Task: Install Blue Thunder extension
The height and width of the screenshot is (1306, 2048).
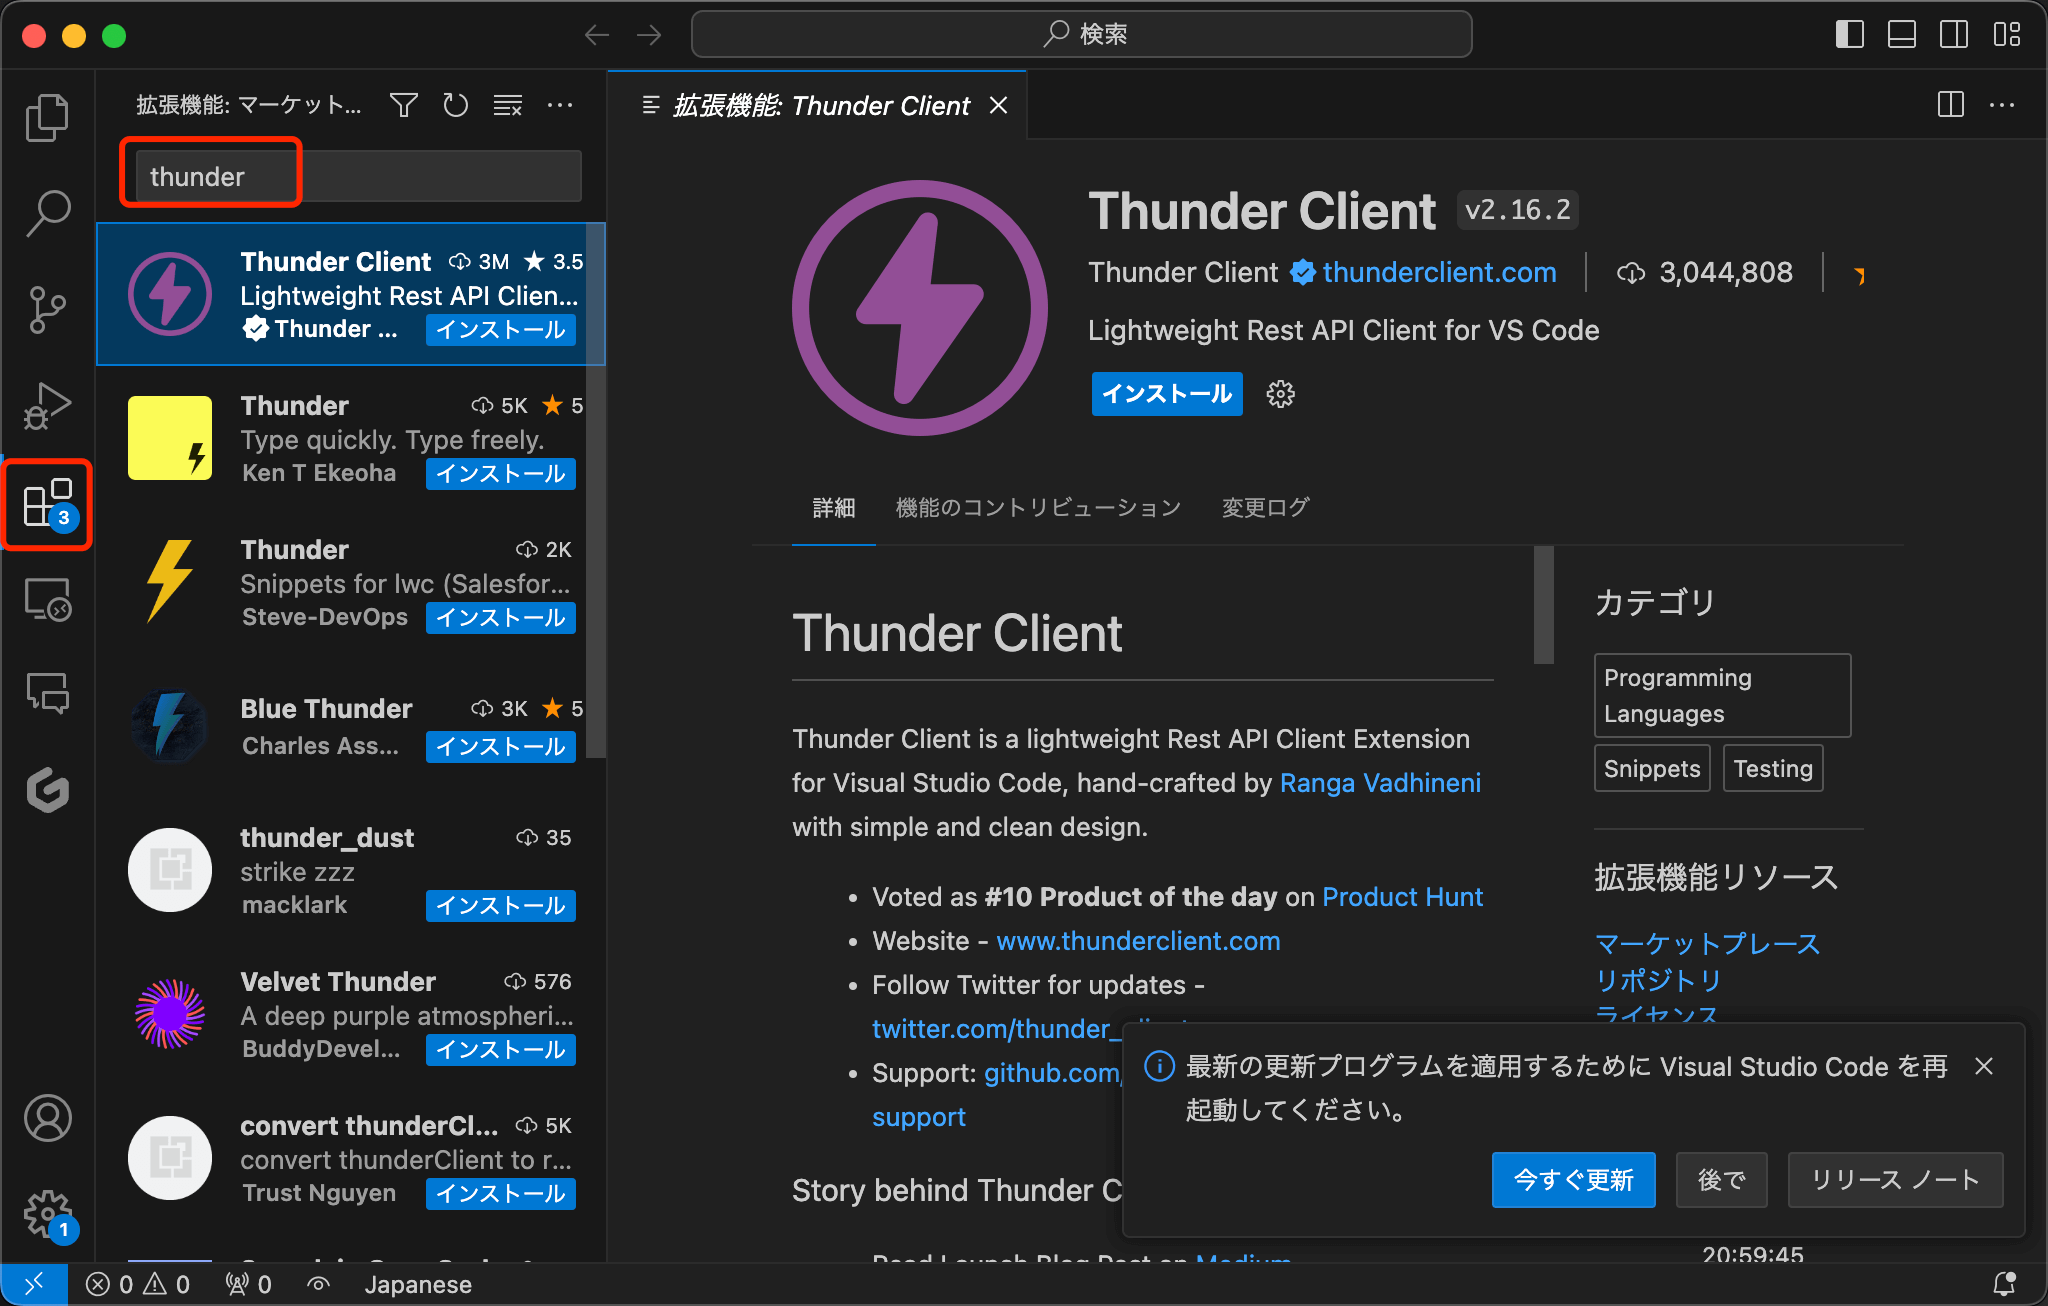Action: [500, 747]
